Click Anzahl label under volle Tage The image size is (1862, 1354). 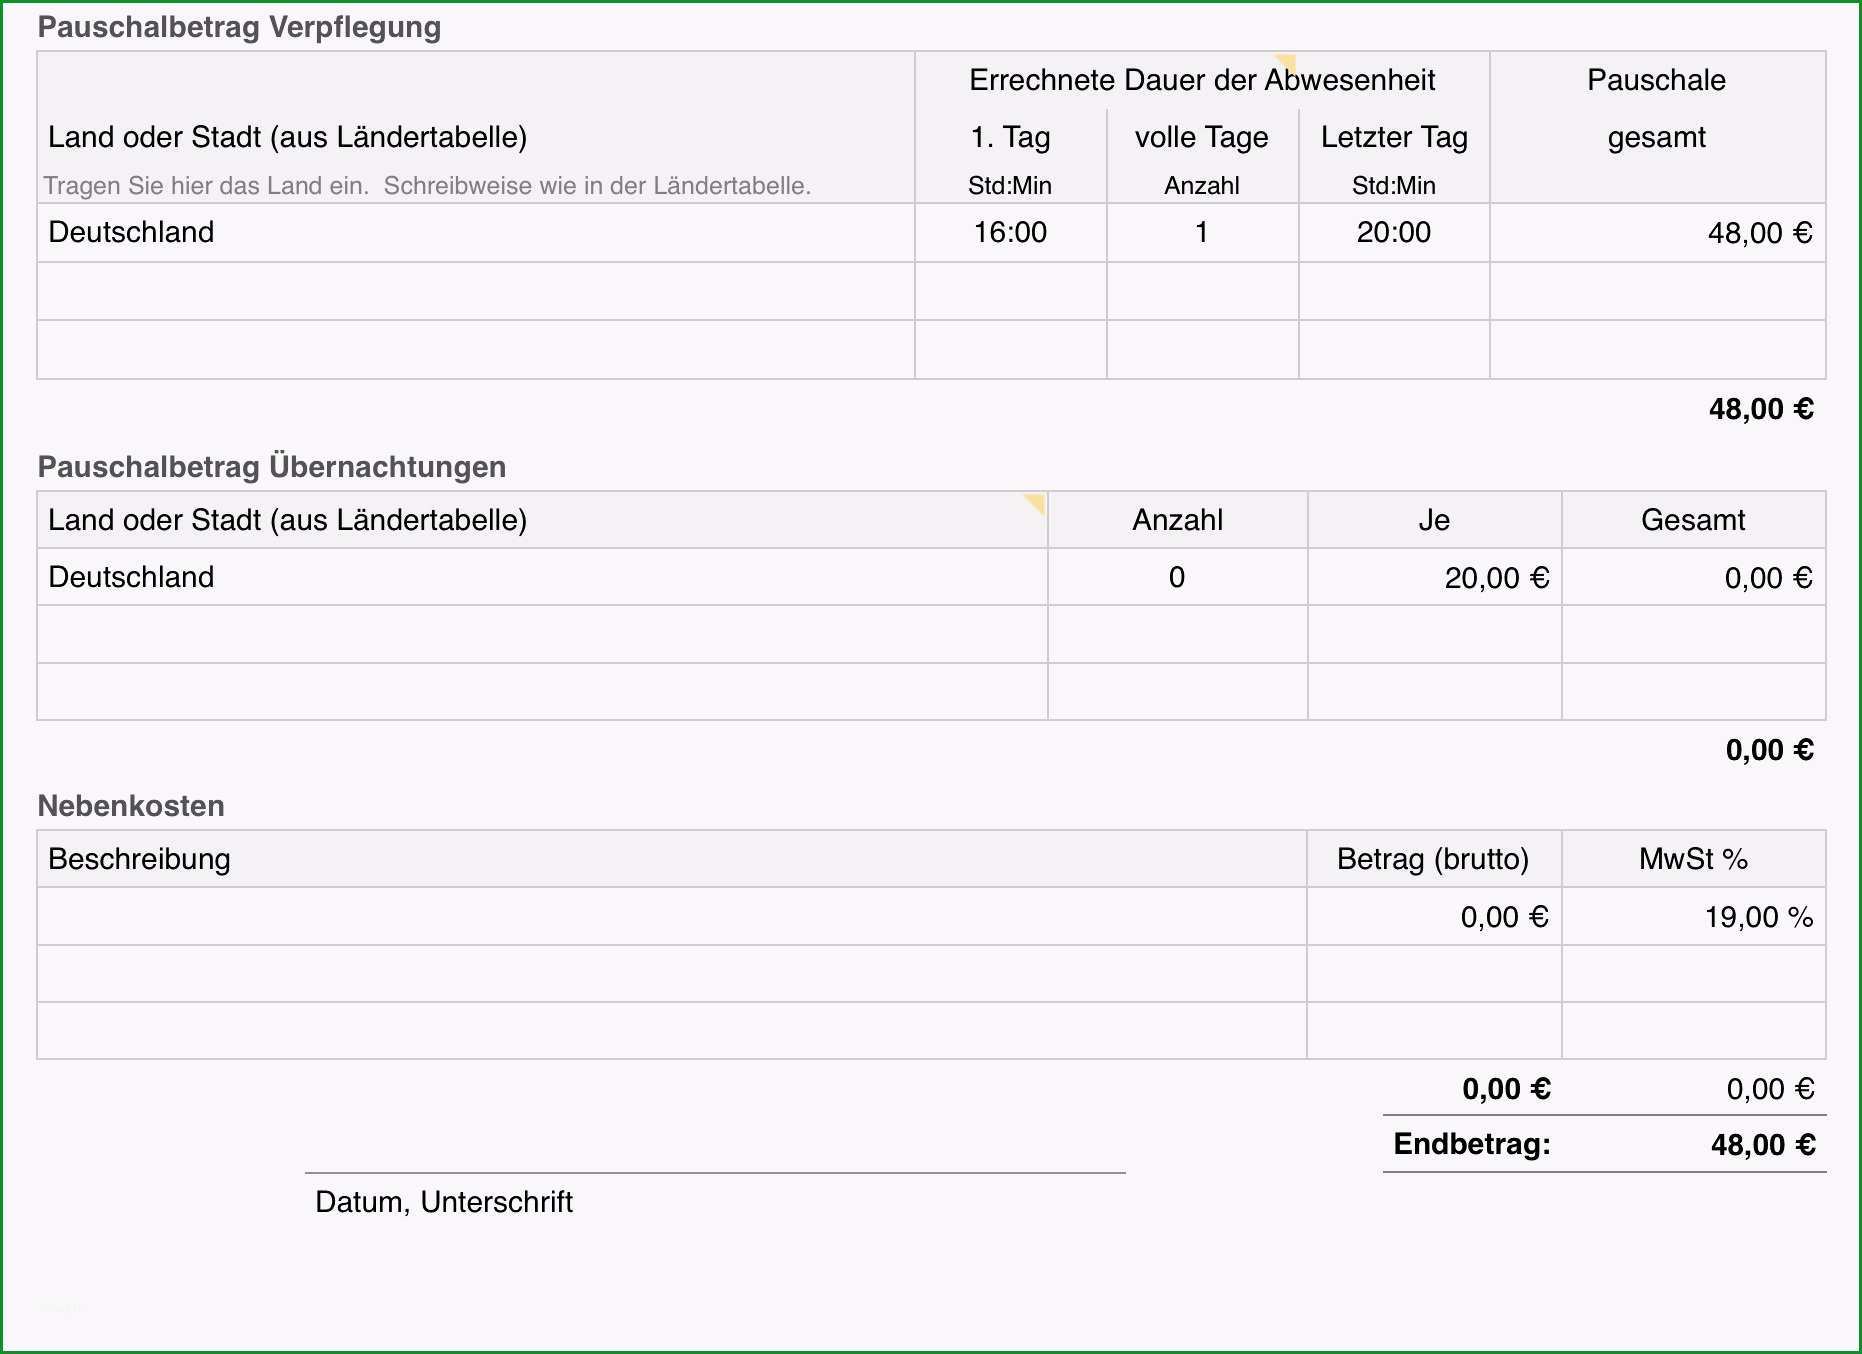click(1202, 186)
